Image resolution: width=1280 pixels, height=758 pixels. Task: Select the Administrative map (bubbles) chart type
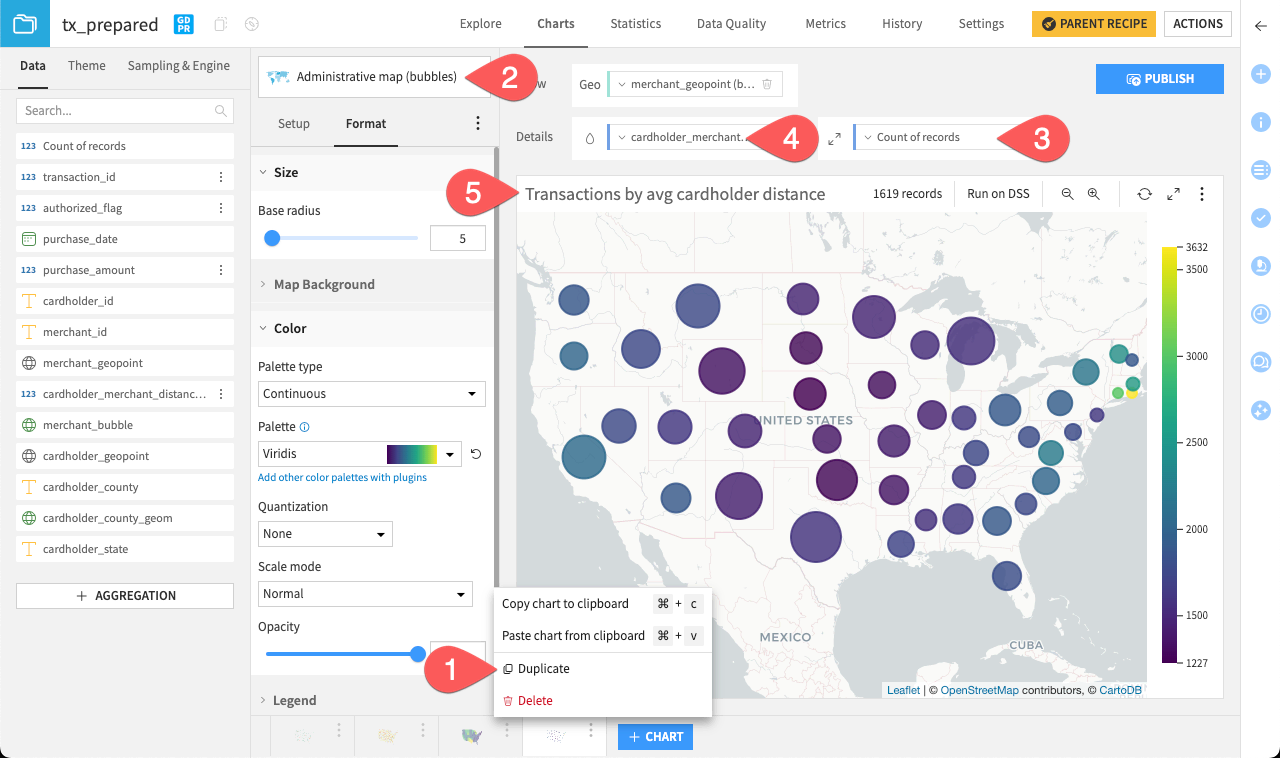point(370,75)
